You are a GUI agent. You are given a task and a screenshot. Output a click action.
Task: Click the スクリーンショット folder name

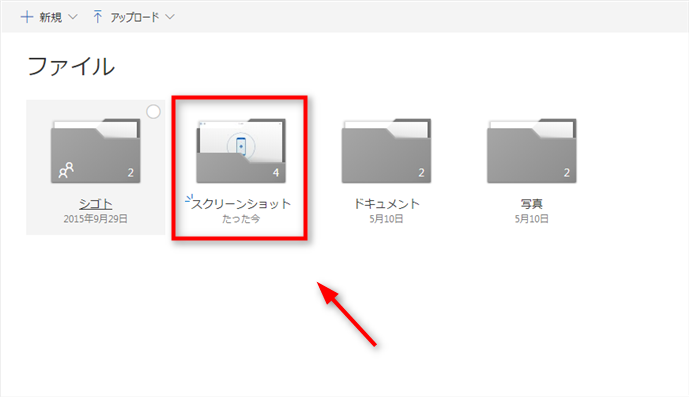tap(241, 204)
